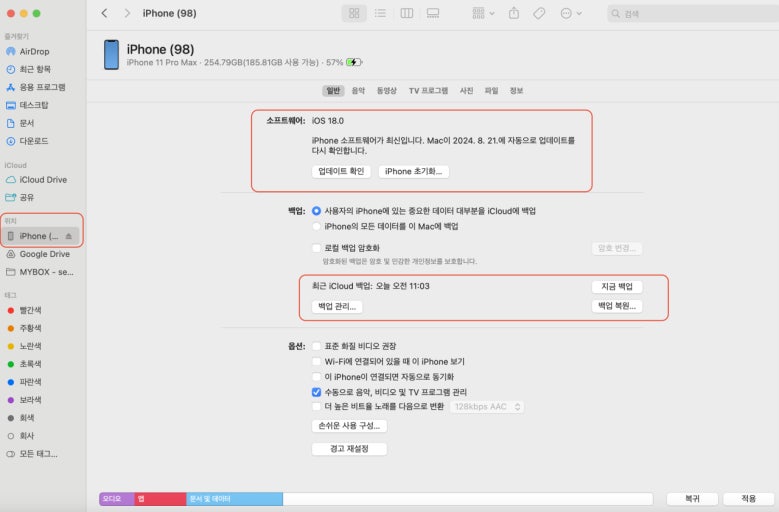Uncheck manually manage music and videos
The height and width of the screenshot is (512, 779).
[x=316, y=392]
